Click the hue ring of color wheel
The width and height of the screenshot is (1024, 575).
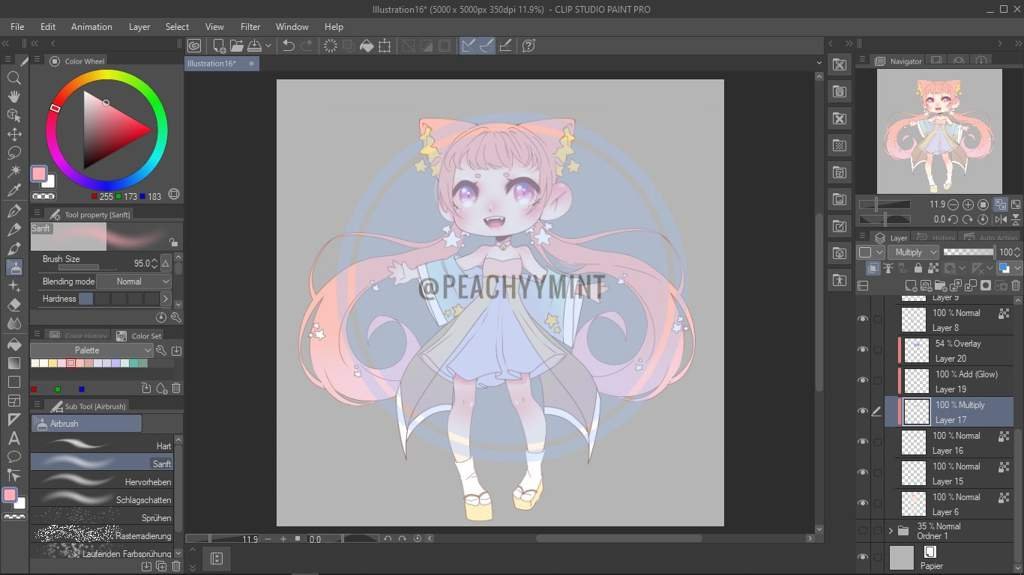106,76
